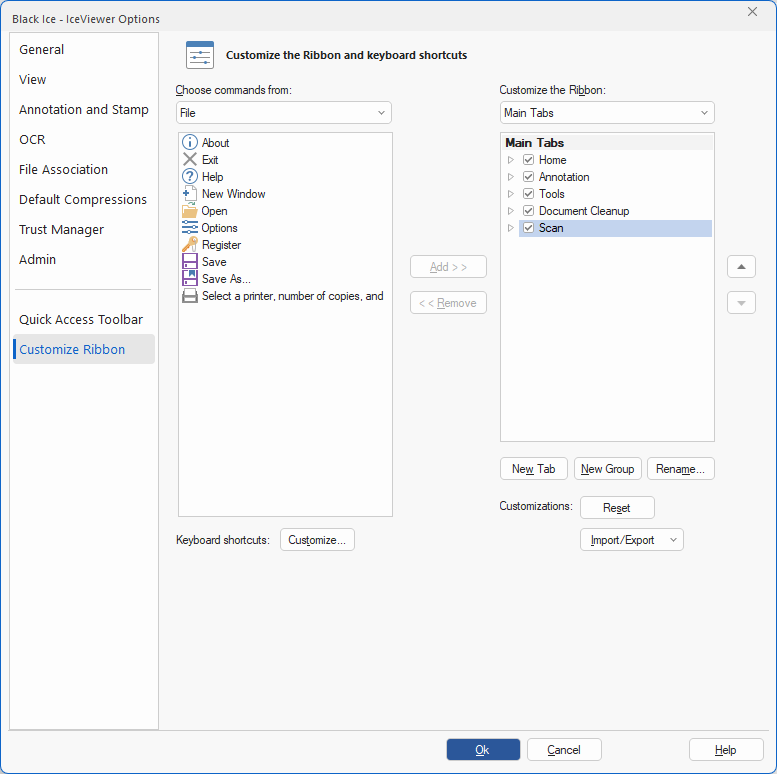
Task: Click the printer icon in command list
Action: [190, 296]
